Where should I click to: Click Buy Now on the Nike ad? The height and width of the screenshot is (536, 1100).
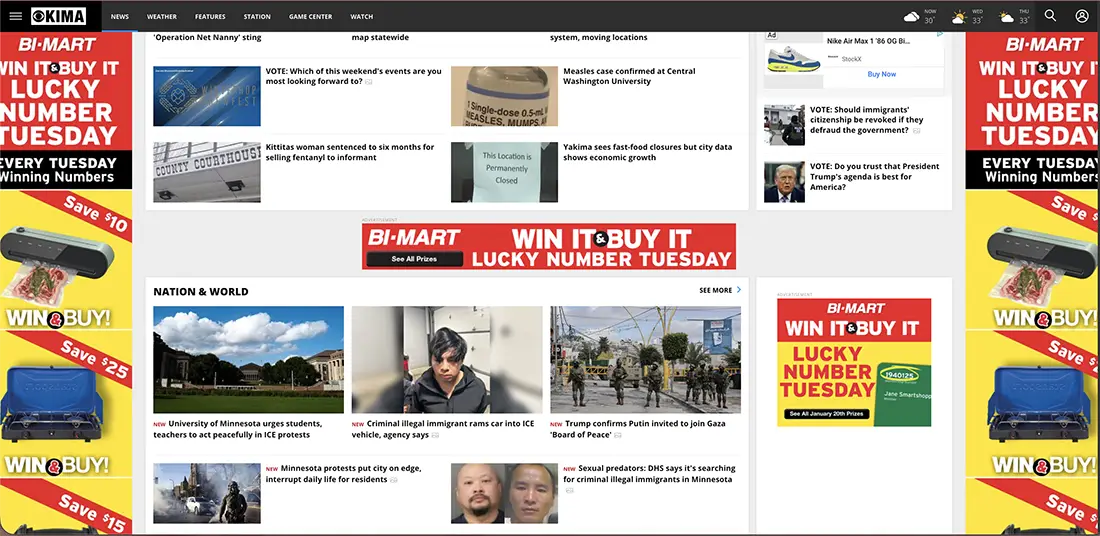[882, 74]
